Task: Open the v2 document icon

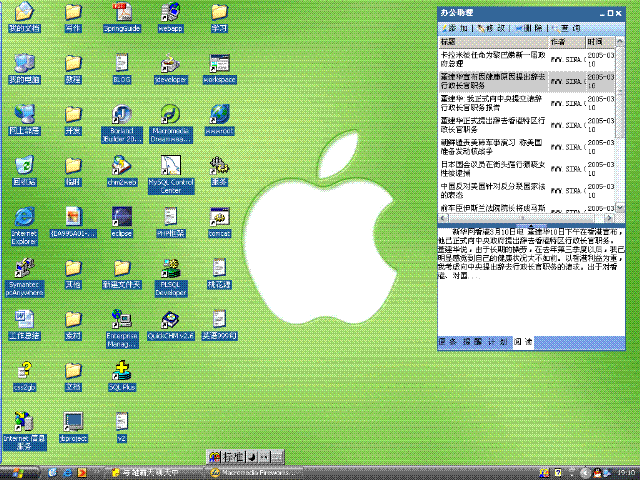Action: pos(122,427)
